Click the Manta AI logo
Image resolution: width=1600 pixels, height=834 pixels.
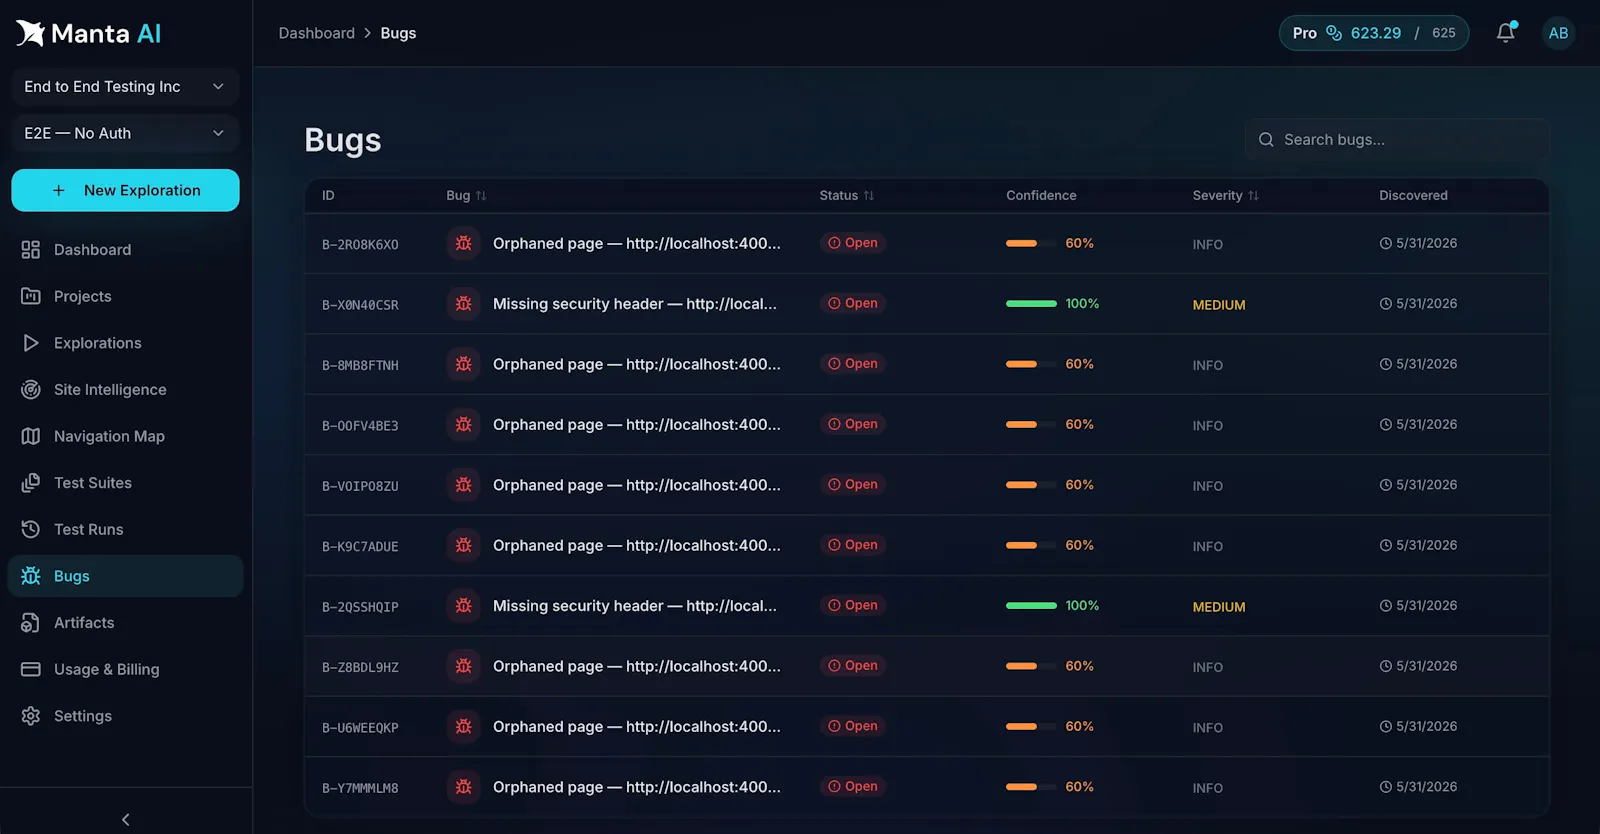pyautogui.click(x=88, y=34)
